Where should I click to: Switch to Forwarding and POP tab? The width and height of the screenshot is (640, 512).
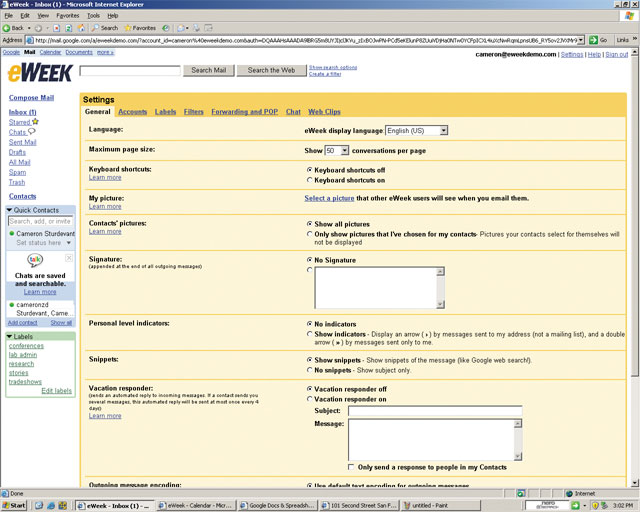pos(244,111)
